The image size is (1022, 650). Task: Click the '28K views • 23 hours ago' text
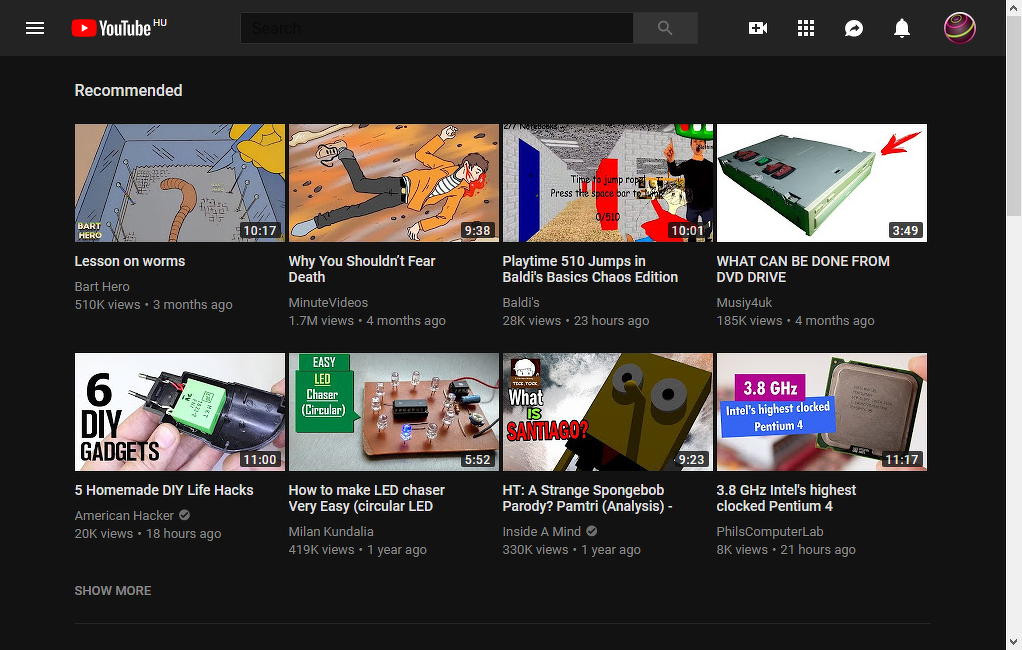point(576,321)
